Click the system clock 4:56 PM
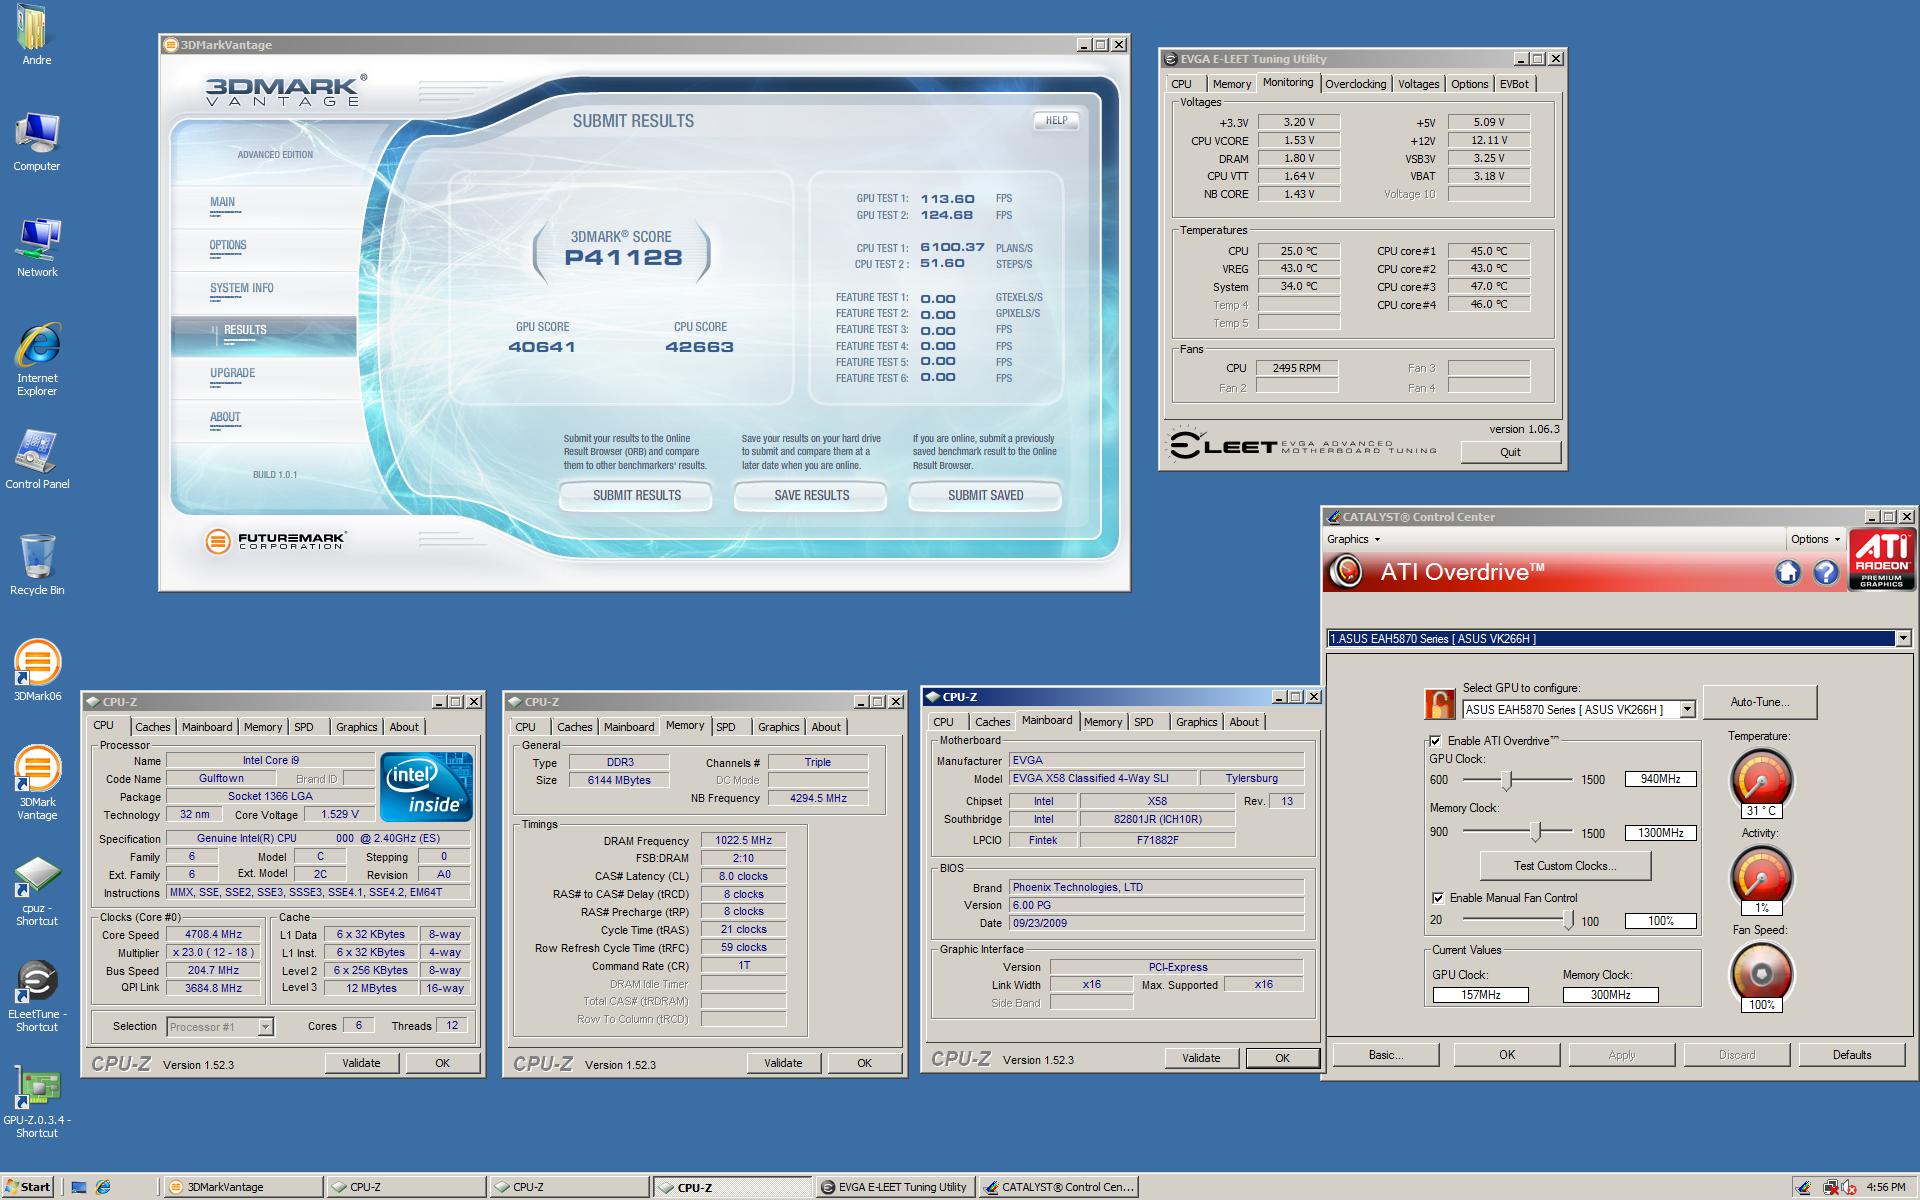Image resolution: width=1920 pixels, height=1200 pixels. [1885, 1187]
